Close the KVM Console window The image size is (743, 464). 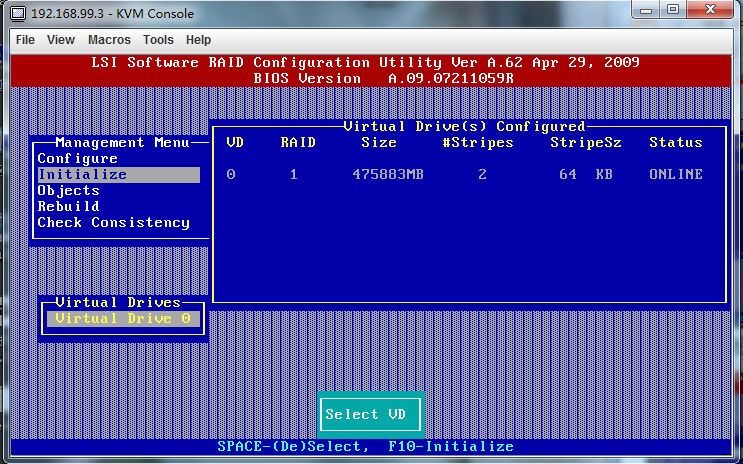coord(710,9)
